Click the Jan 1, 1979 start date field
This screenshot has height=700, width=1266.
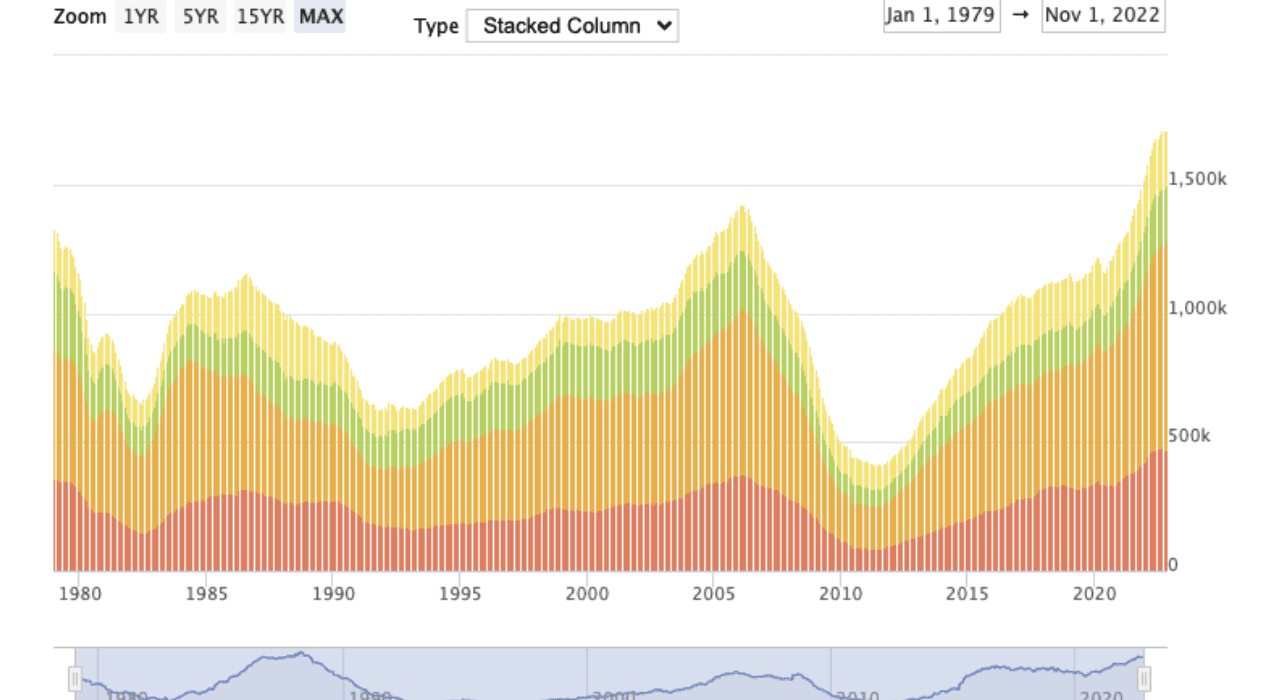941,16
